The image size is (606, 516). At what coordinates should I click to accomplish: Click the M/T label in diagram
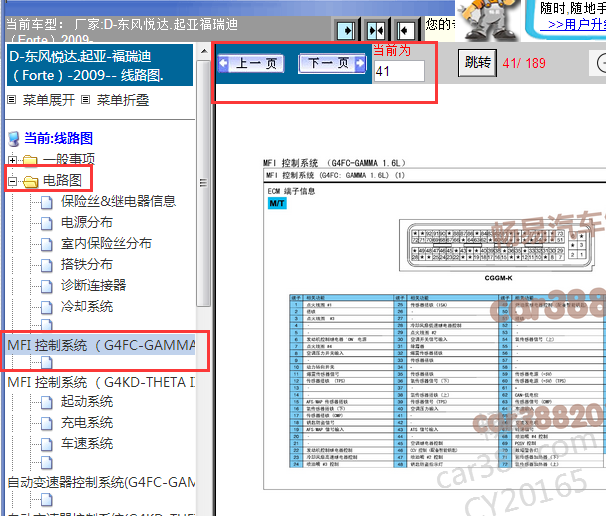(x=277, y=203)
